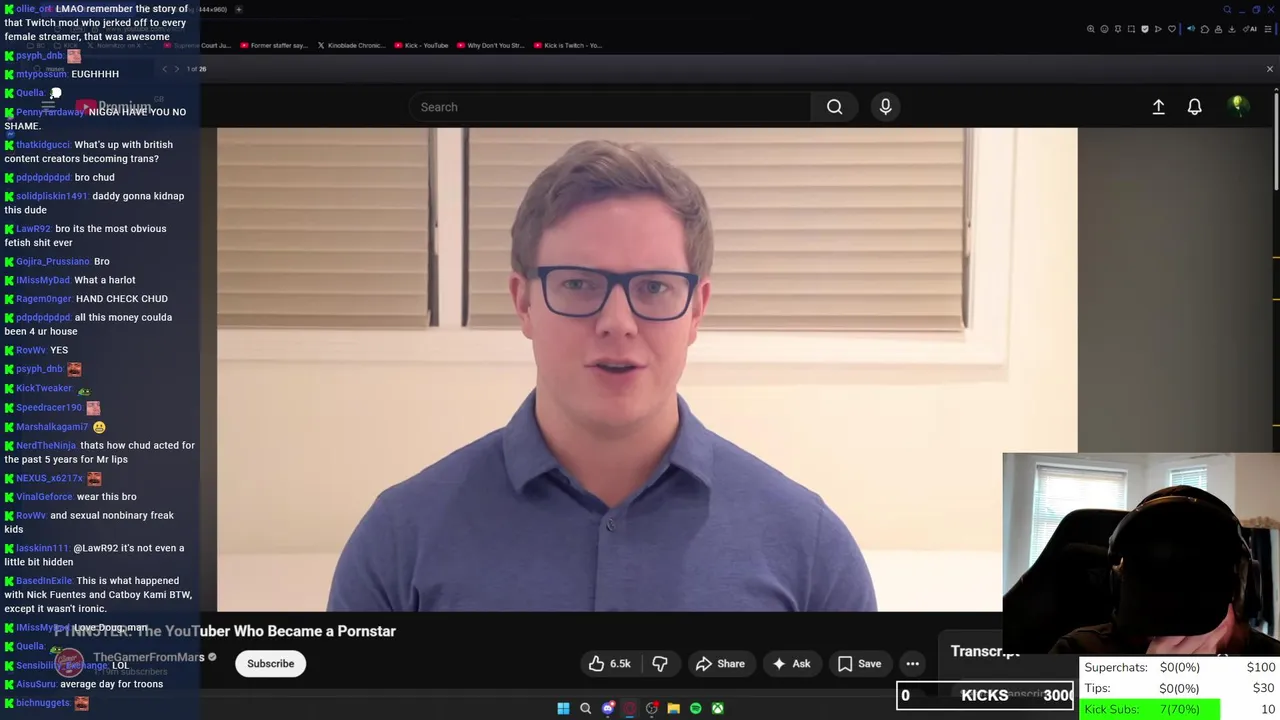
Task: Open Xbox app from the taskbar
Action: coord(718,708)
